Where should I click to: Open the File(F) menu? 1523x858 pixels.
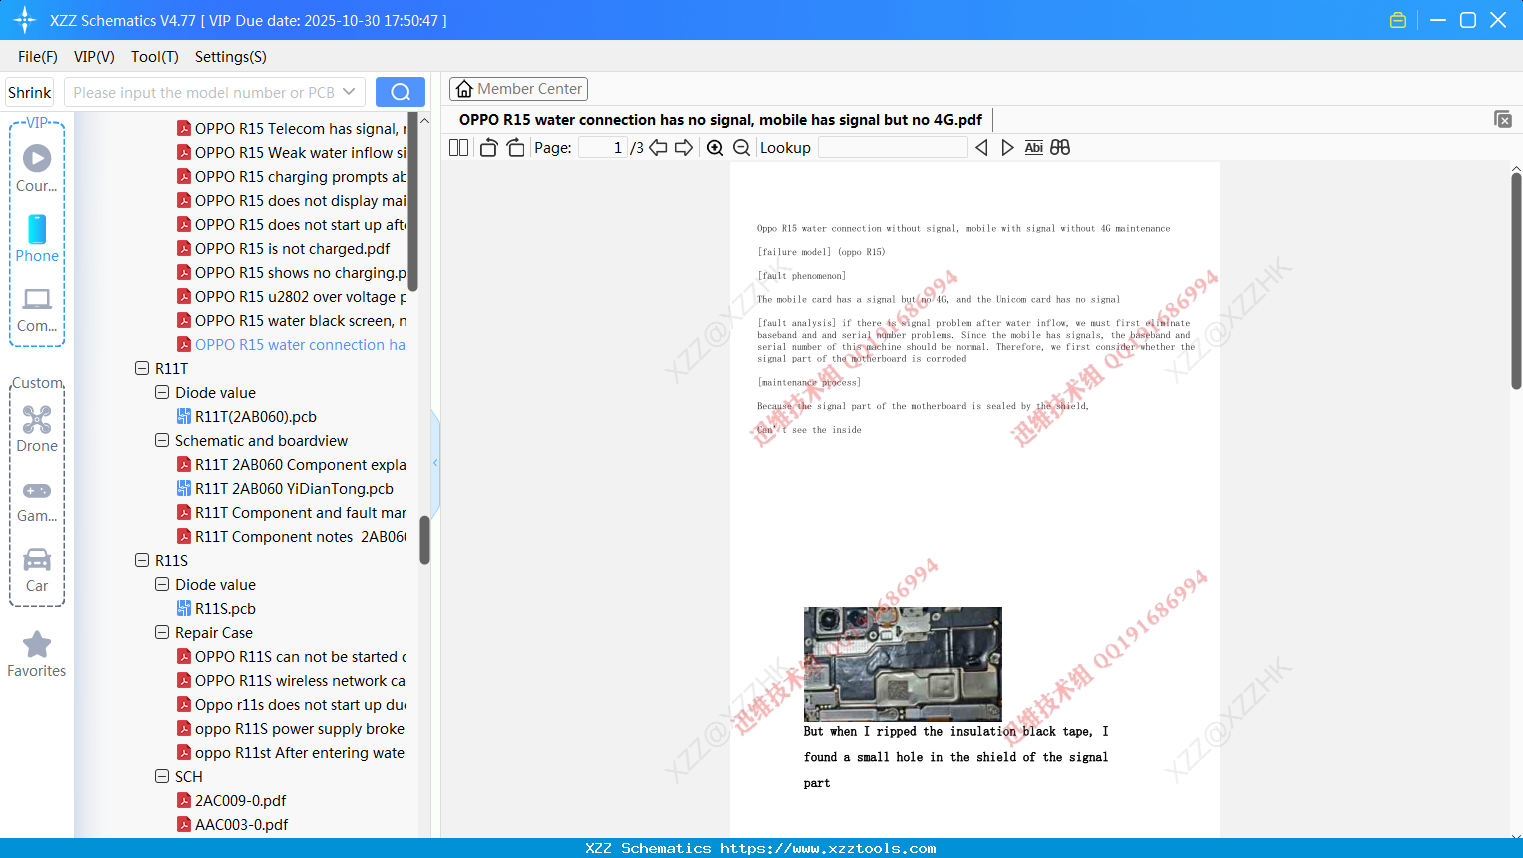(38, 57)
